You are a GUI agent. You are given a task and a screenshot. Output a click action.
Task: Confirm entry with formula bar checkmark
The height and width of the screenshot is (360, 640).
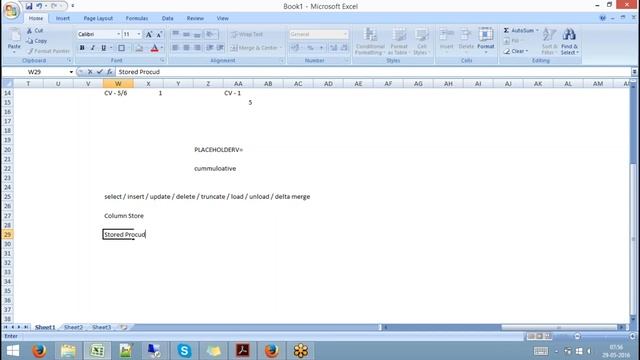point(100,72)
